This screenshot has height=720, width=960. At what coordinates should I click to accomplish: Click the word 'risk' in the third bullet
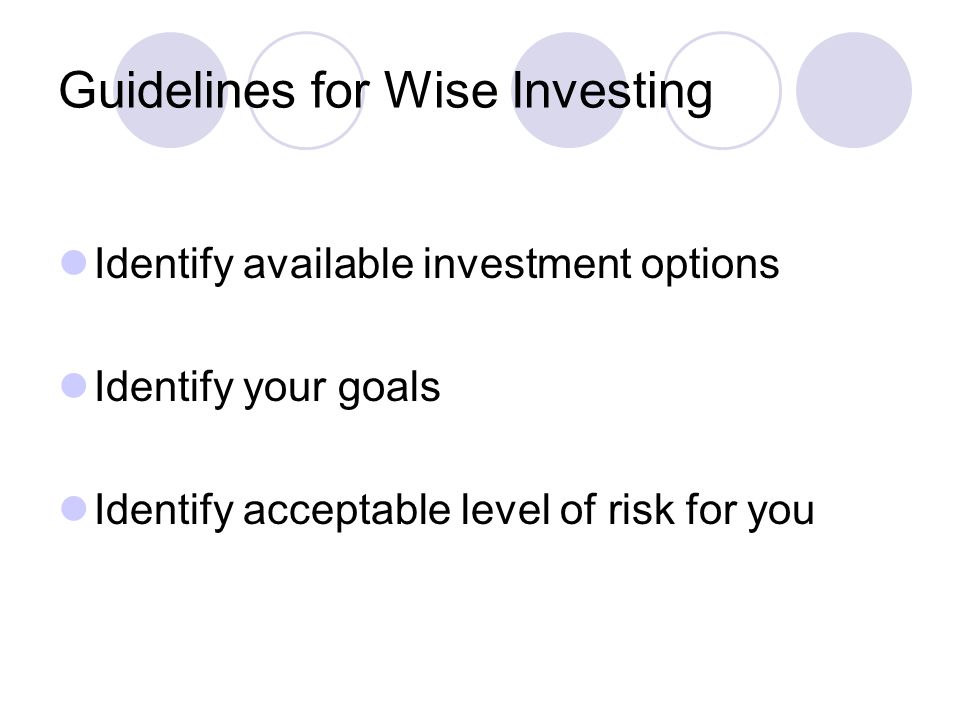641,509
